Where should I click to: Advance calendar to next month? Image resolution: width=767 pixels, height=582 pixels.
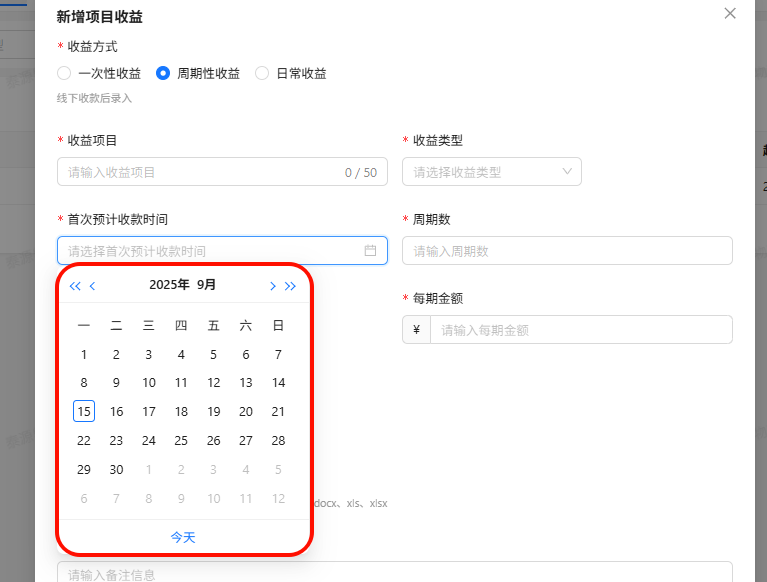click(x=273, y=286)
